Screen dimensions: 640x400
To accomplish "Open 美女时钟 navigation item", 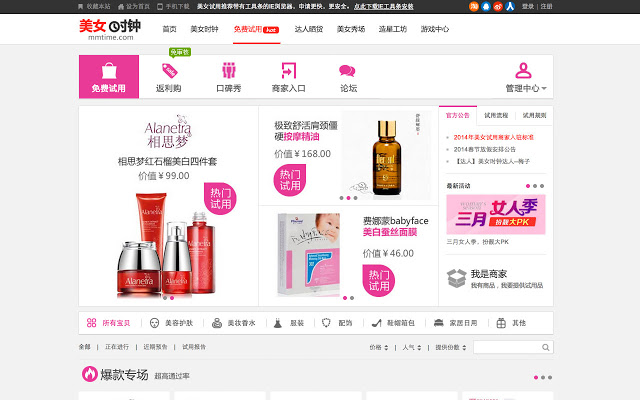I will coord(204,29).
